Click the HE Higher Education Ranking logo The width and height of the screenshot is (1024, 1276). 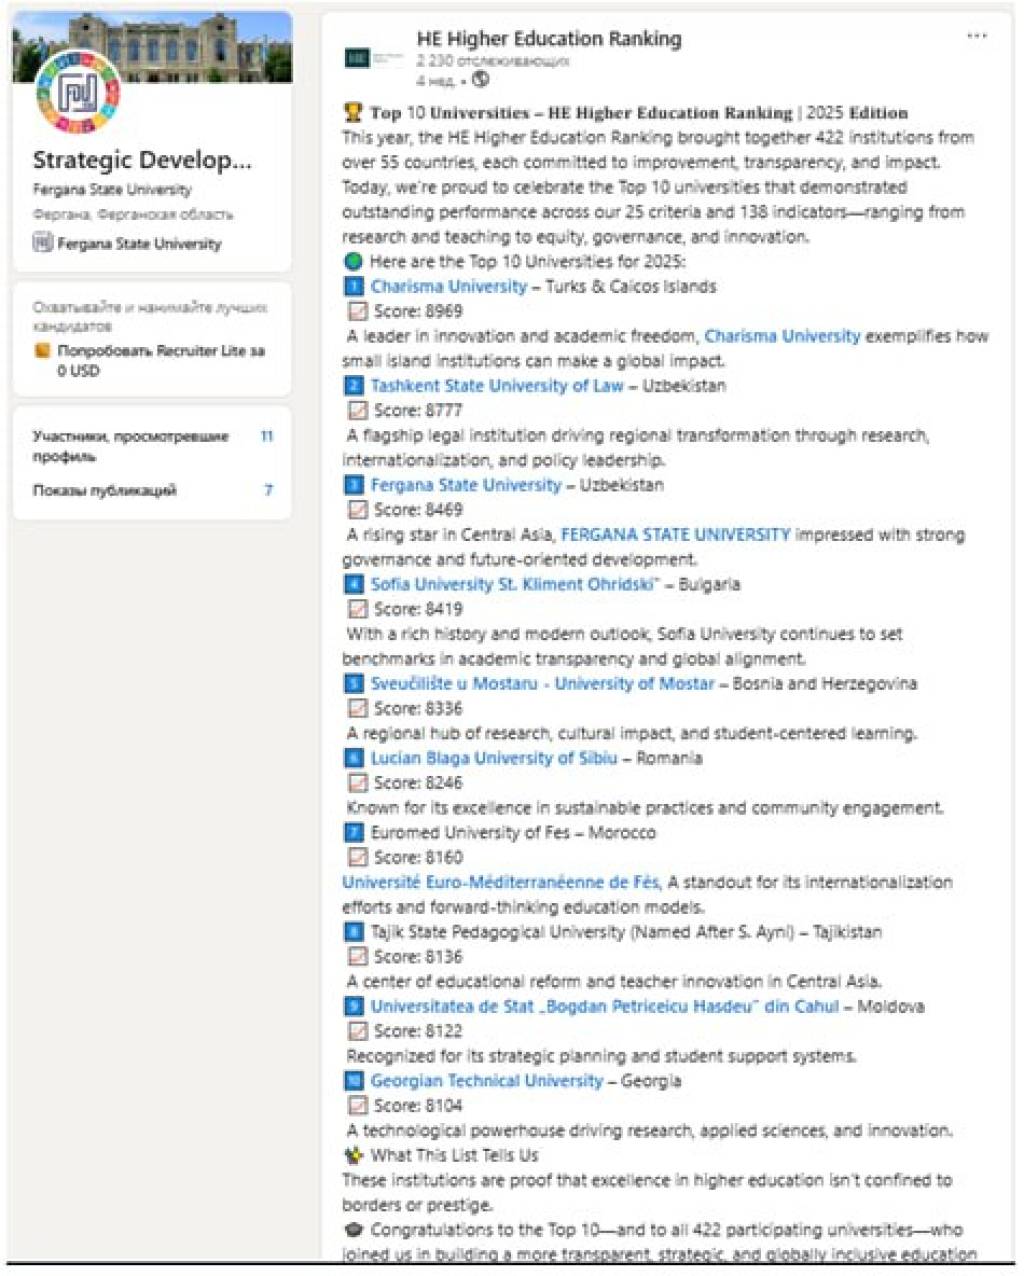[371, 58]
